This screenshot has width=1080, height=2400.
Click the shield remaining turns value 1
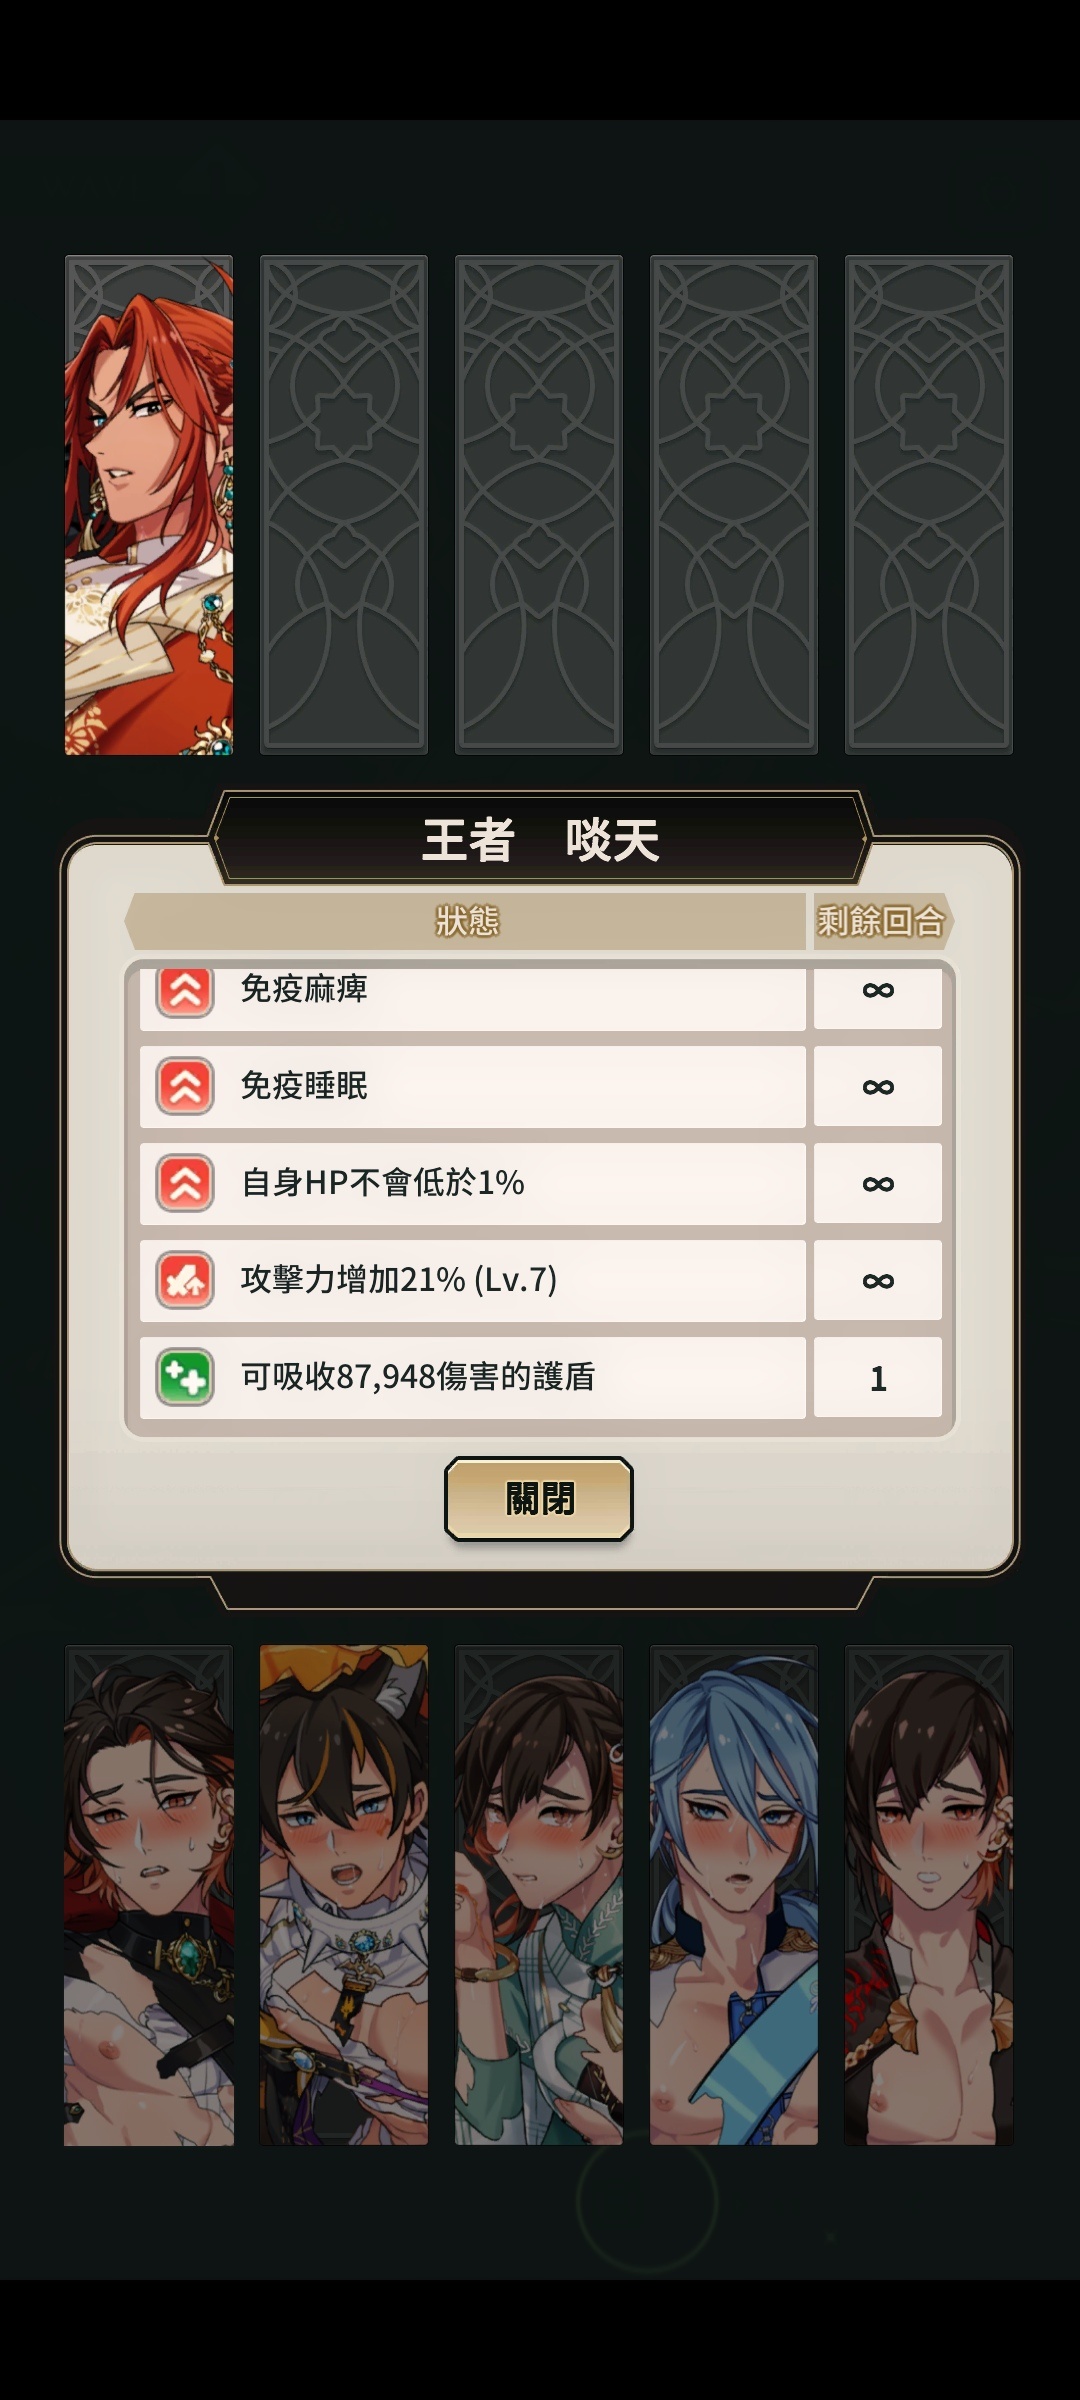(878, 1377)
